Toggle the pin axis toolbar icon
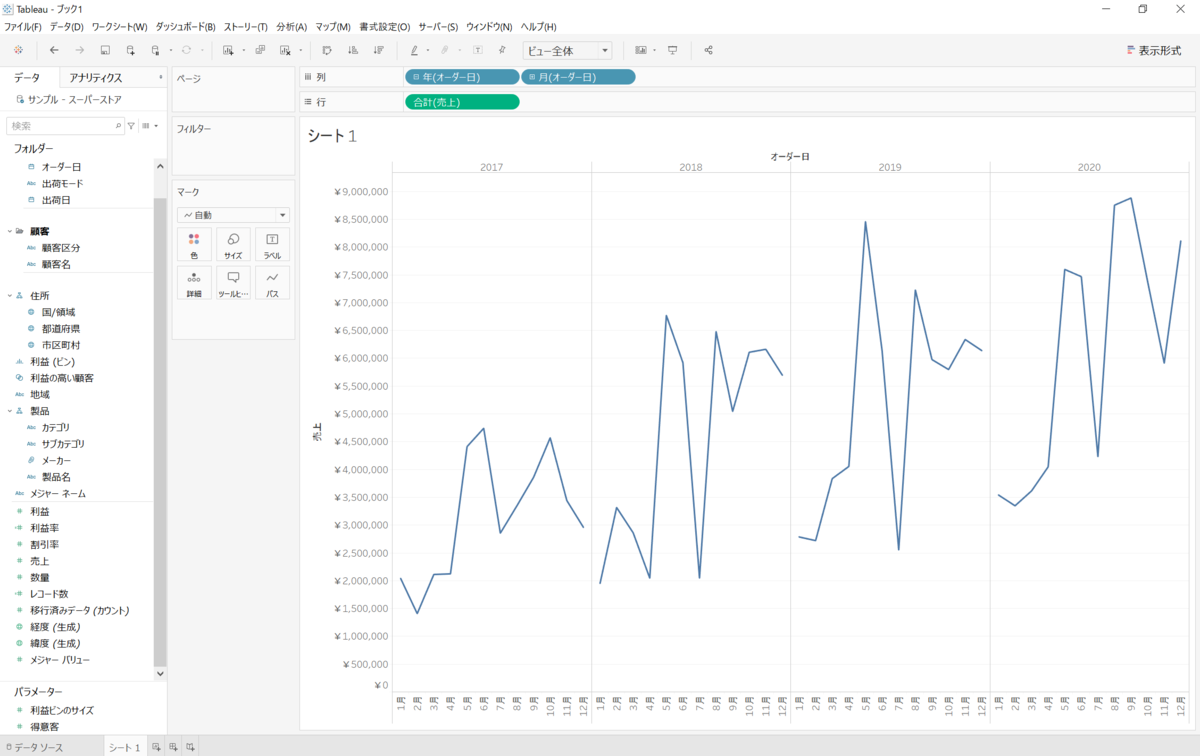 pos(502,50)
